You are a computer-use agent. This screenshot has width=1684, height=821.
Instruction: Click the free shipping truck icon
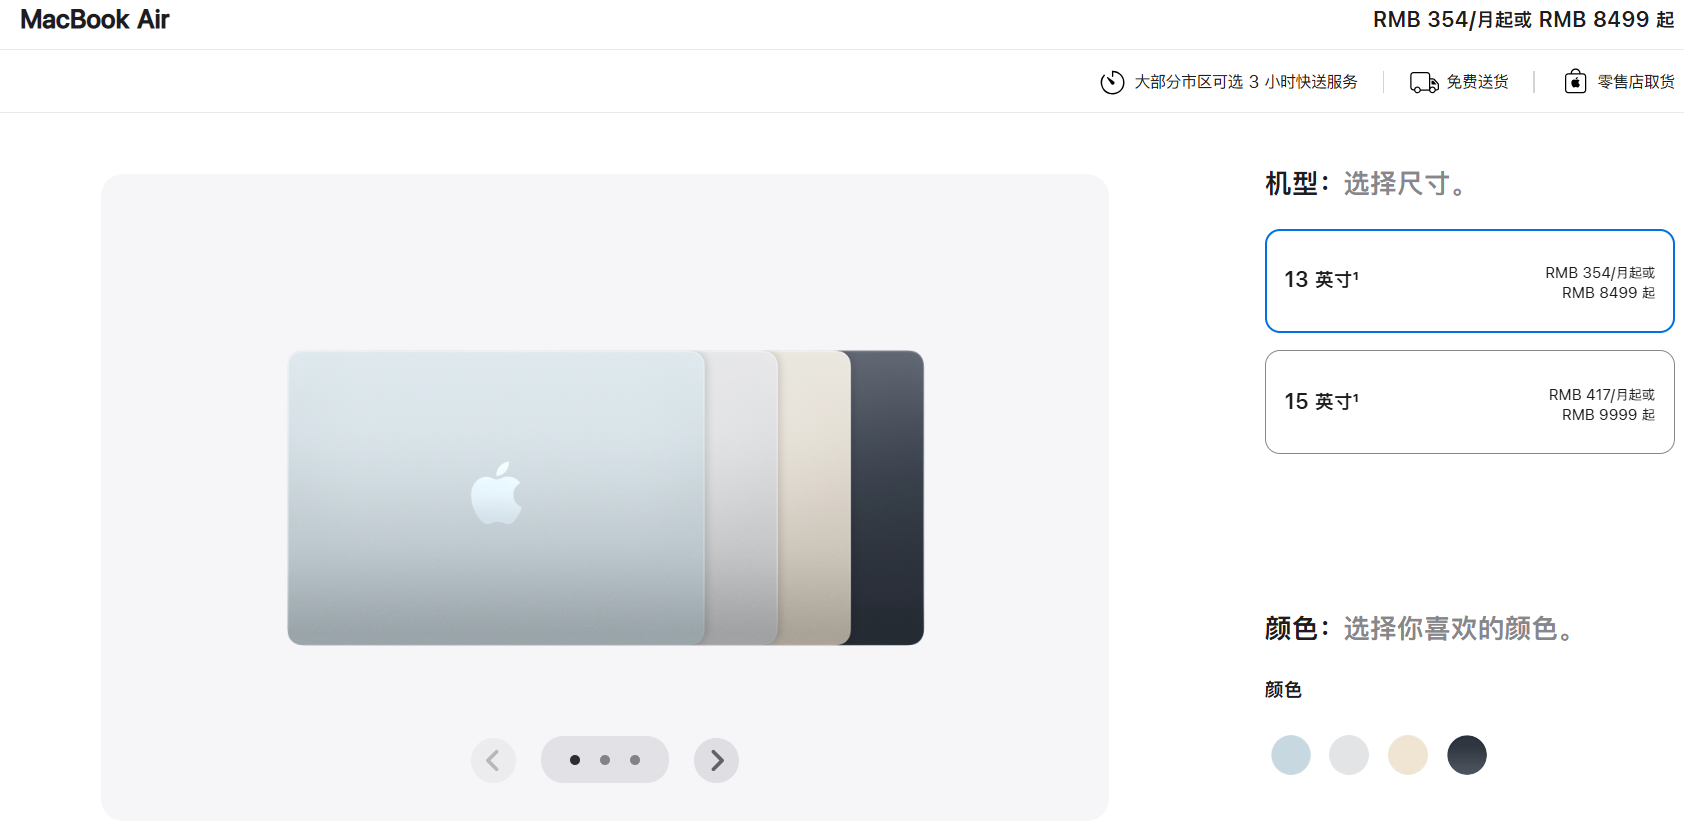(x=1424, y=82)
